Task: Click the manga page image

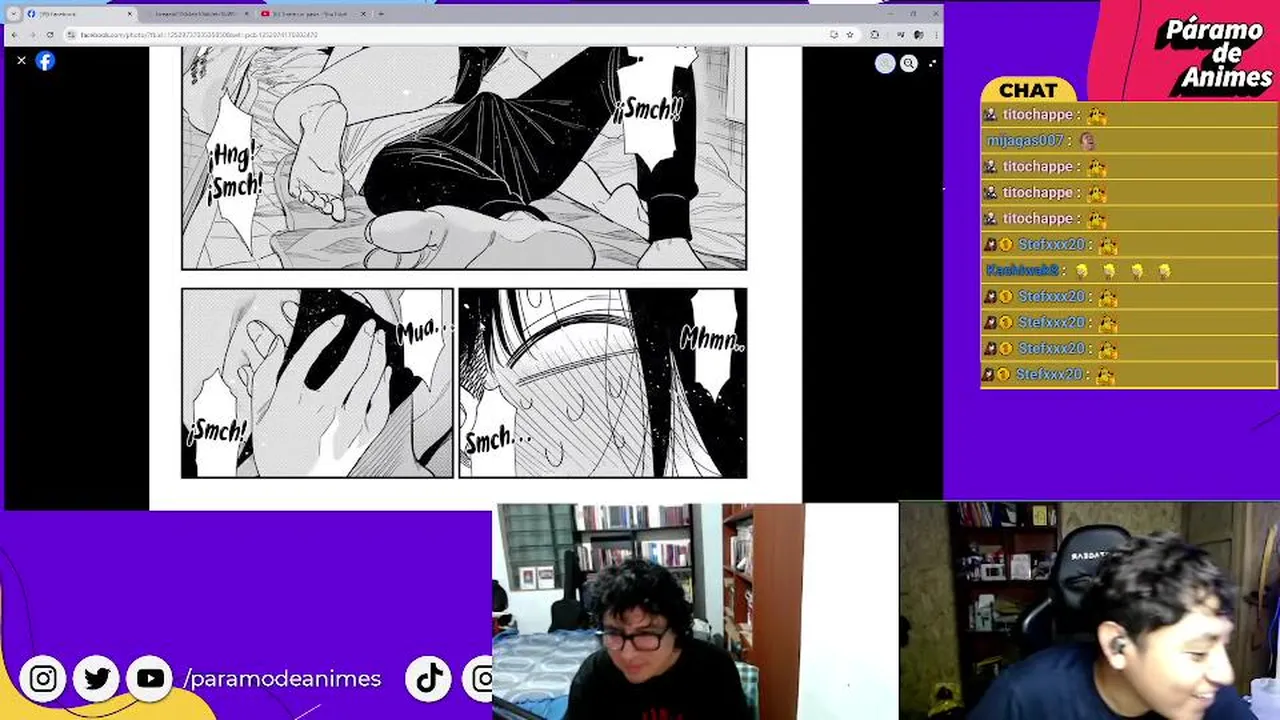Action: coord(475,277)
